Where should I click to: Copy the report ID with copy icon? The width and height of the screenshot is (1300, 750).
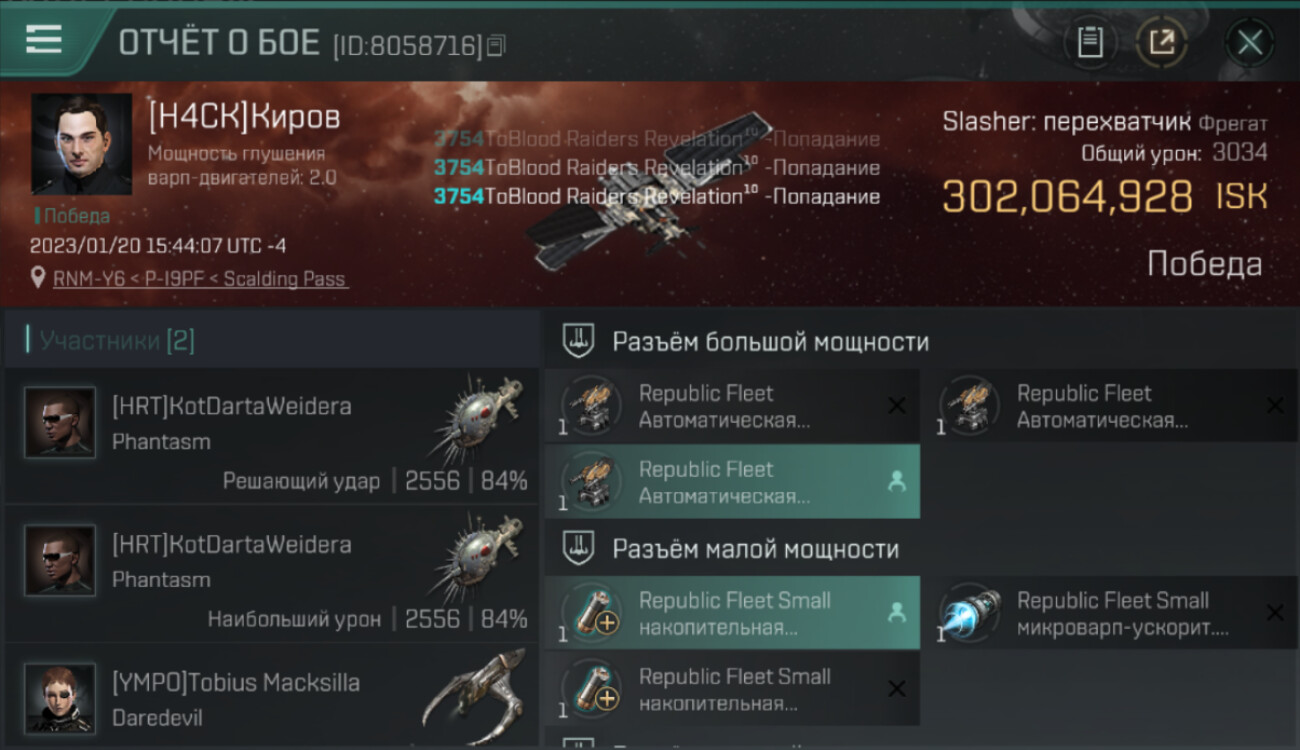pos(496,45)
